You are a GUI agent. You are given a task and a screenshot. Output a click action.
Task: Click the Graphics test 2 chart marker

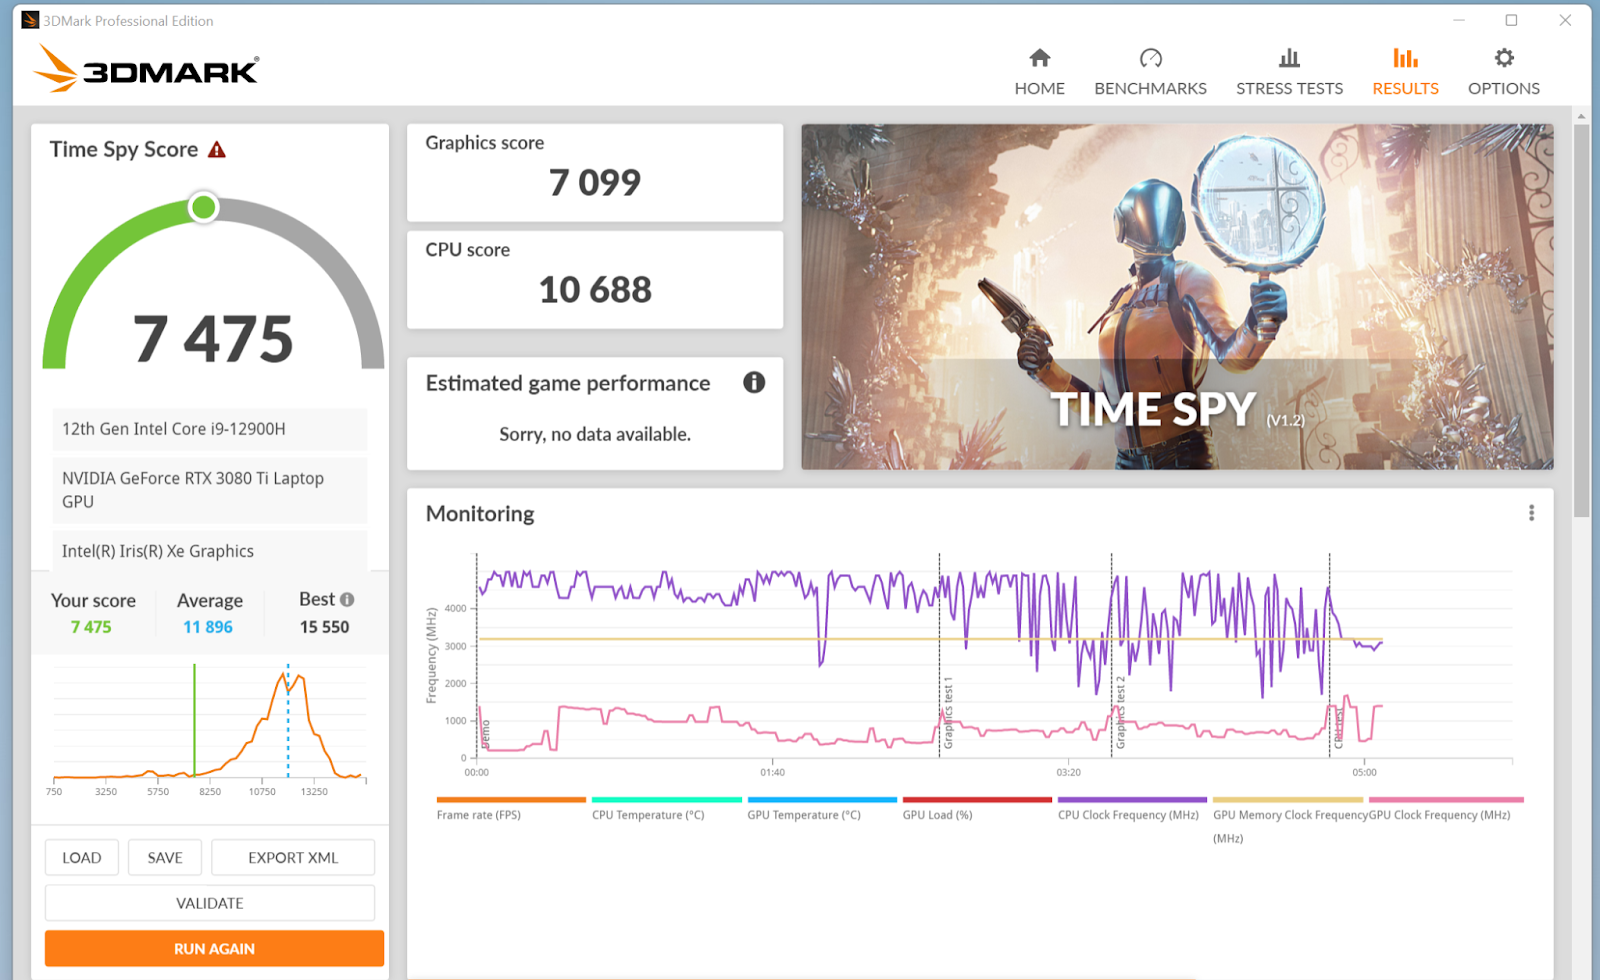pos(1119,713)
